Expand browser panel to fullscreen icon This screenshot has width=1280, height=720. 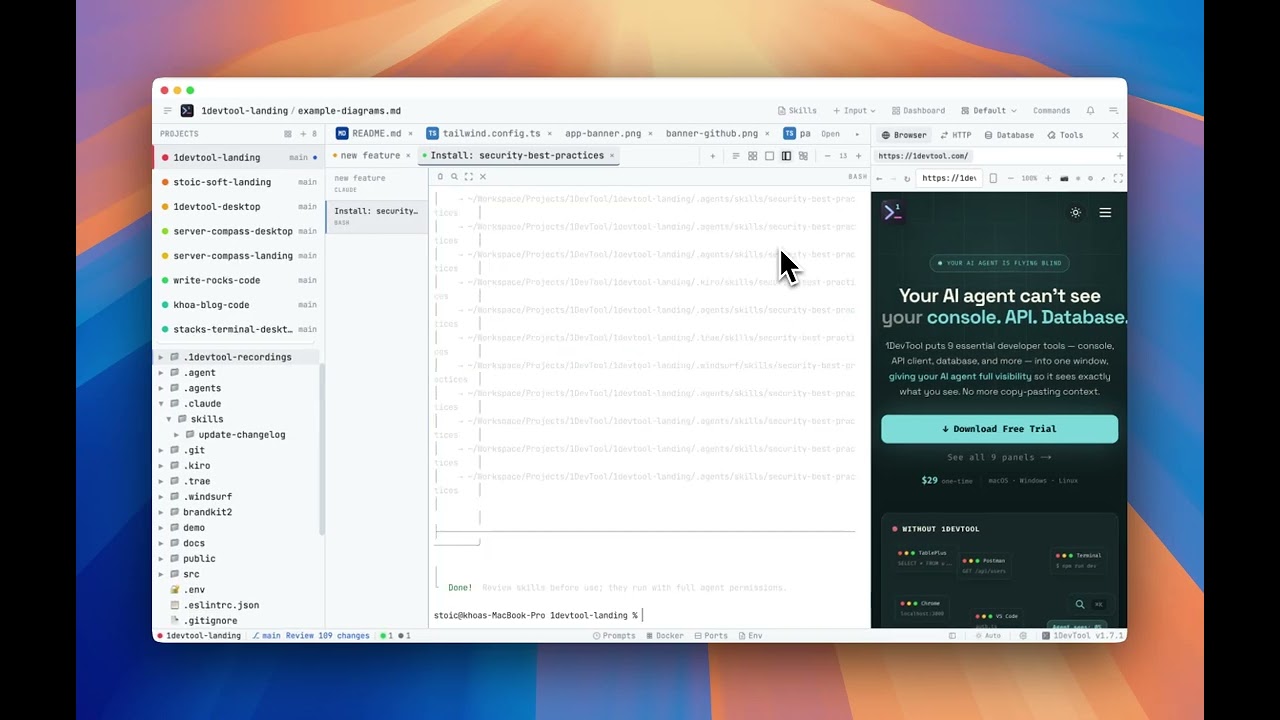click(1118, 179)
